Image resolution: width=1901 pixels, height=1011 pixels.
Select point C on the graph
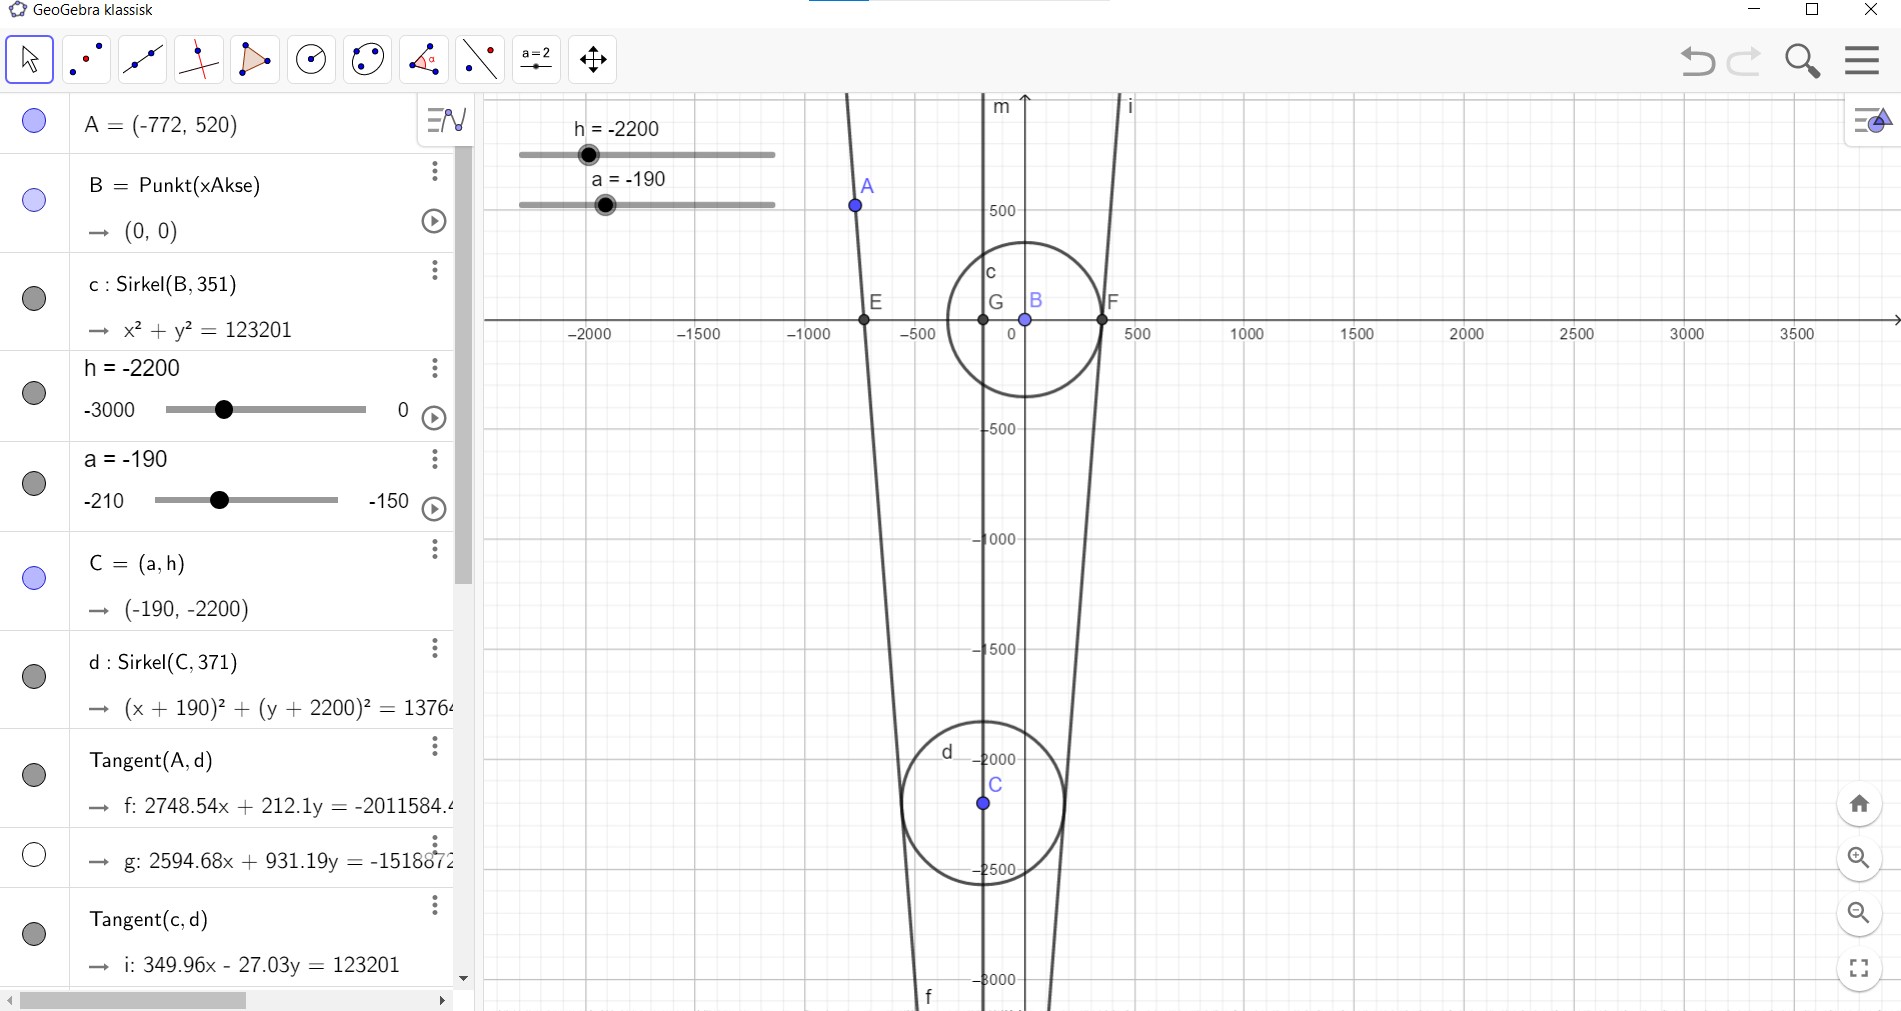983,803
